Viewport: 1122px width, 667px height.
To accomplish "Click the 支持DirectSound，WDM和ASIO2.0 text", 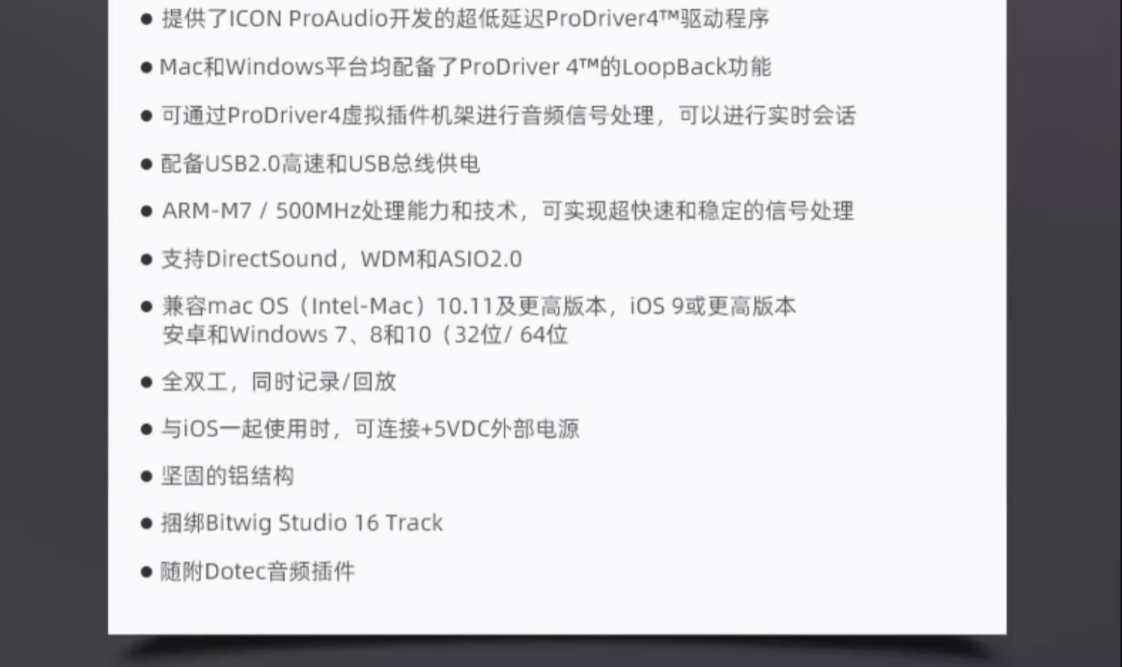I will (341, 259).
